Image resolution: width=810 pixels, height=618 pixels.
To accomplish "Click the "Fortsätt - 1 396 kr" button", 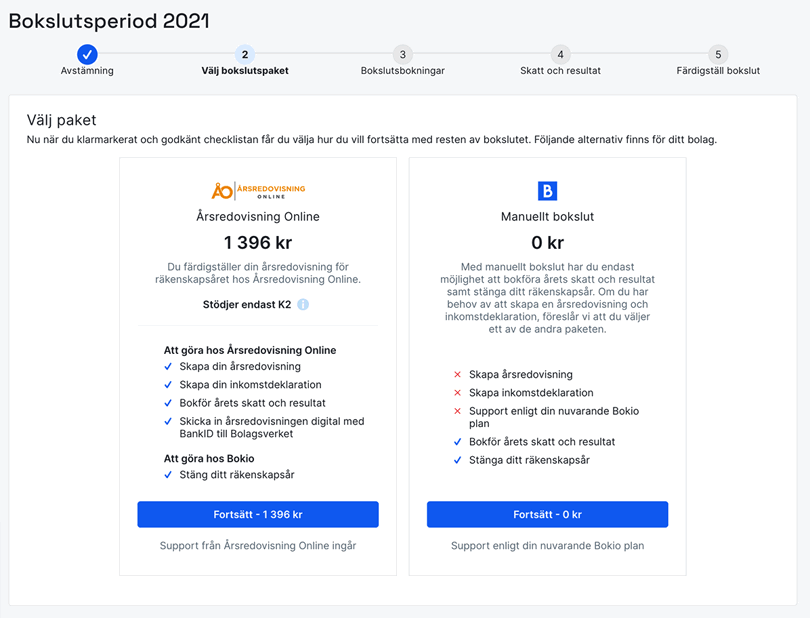I will [x=257, y=514].
